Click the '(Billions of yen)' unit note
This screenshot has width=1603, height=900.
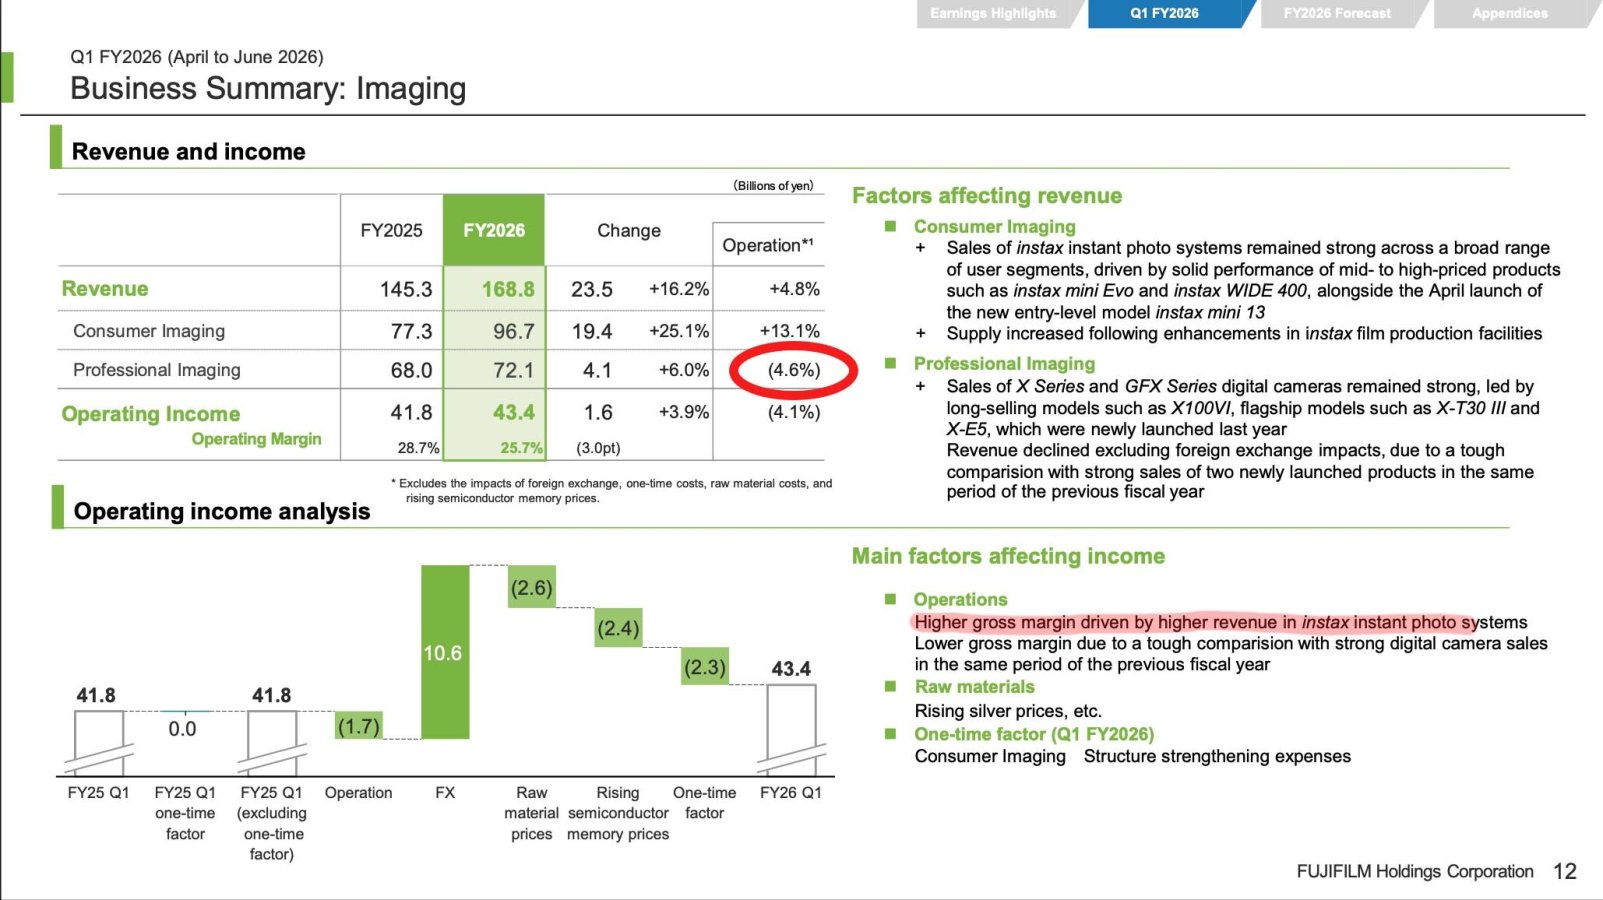773,185
